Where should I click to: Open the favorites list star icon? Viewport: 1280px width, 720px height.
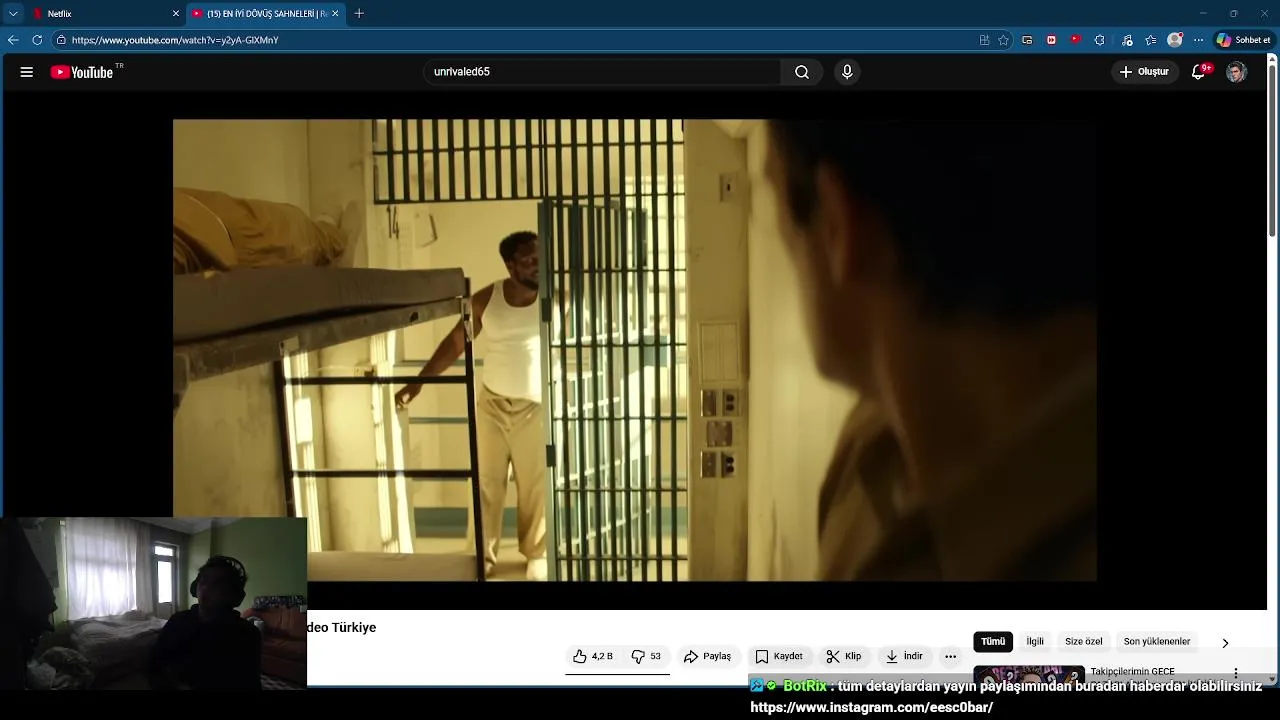point(1151,40)
